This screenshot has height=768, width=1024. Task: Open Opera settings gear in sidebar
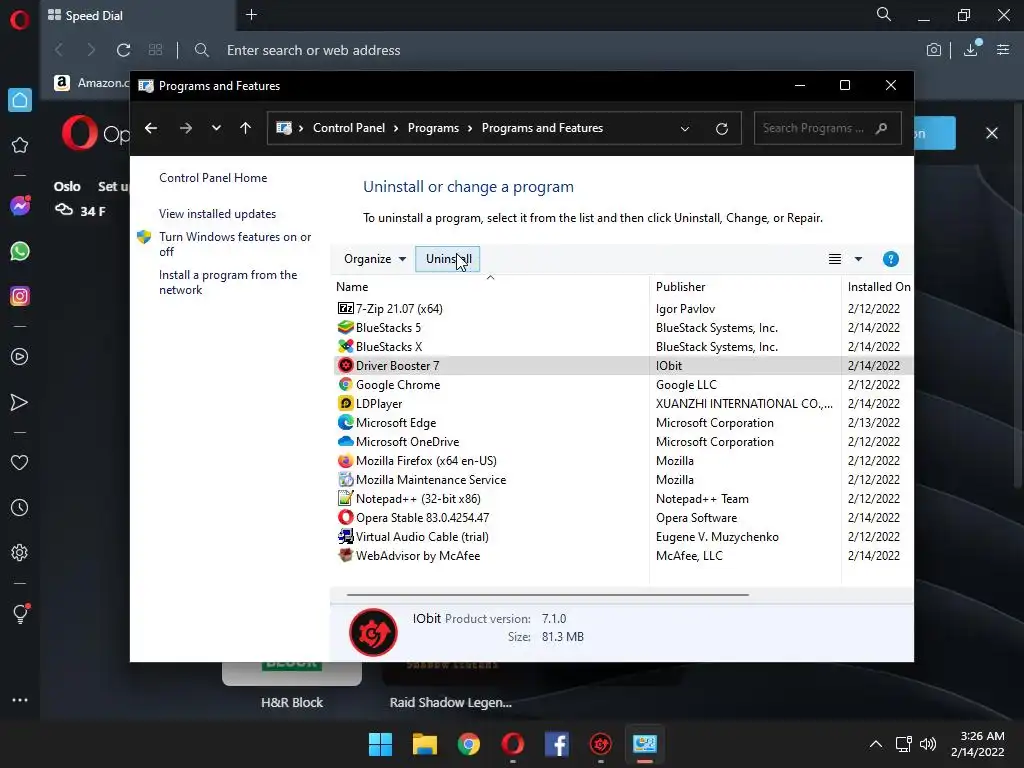click(20, 552)
